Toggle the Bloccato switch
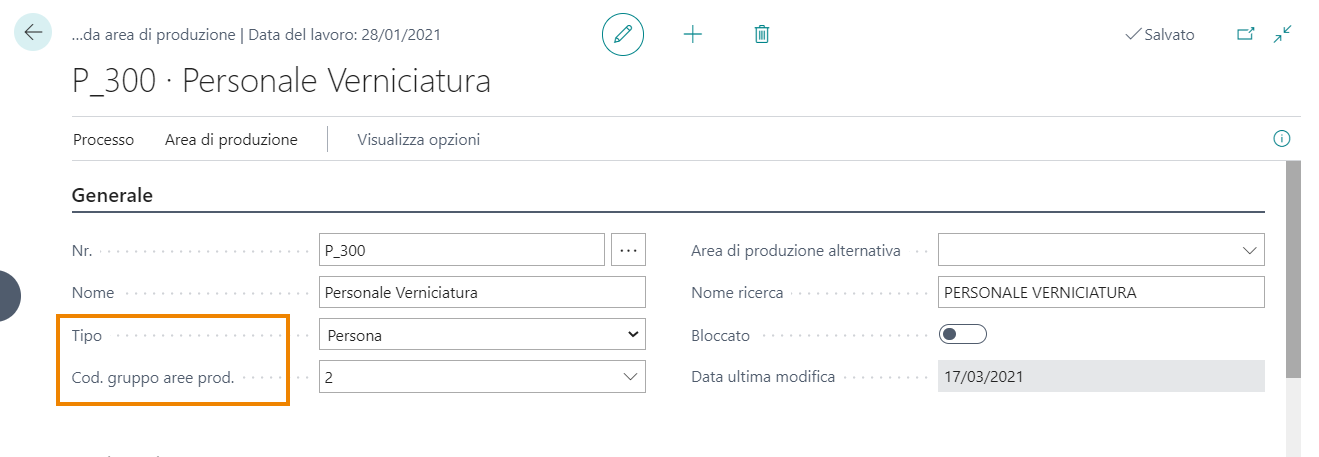Screen dimensions: 1319x457 [x=962, y=335]
